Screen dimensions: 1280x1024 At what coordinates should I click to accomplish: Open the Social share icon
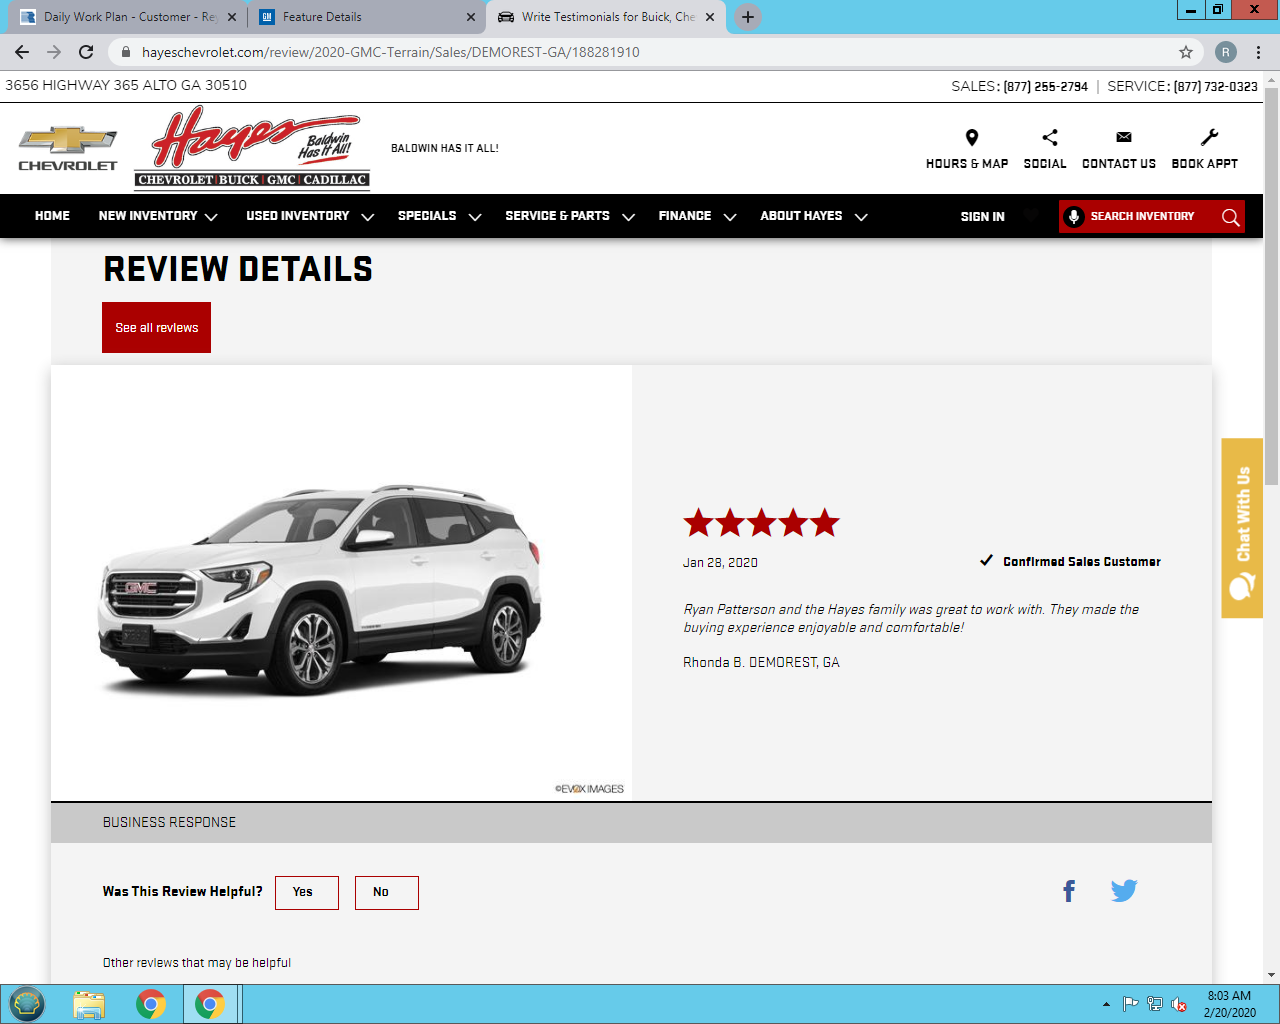1049,138
